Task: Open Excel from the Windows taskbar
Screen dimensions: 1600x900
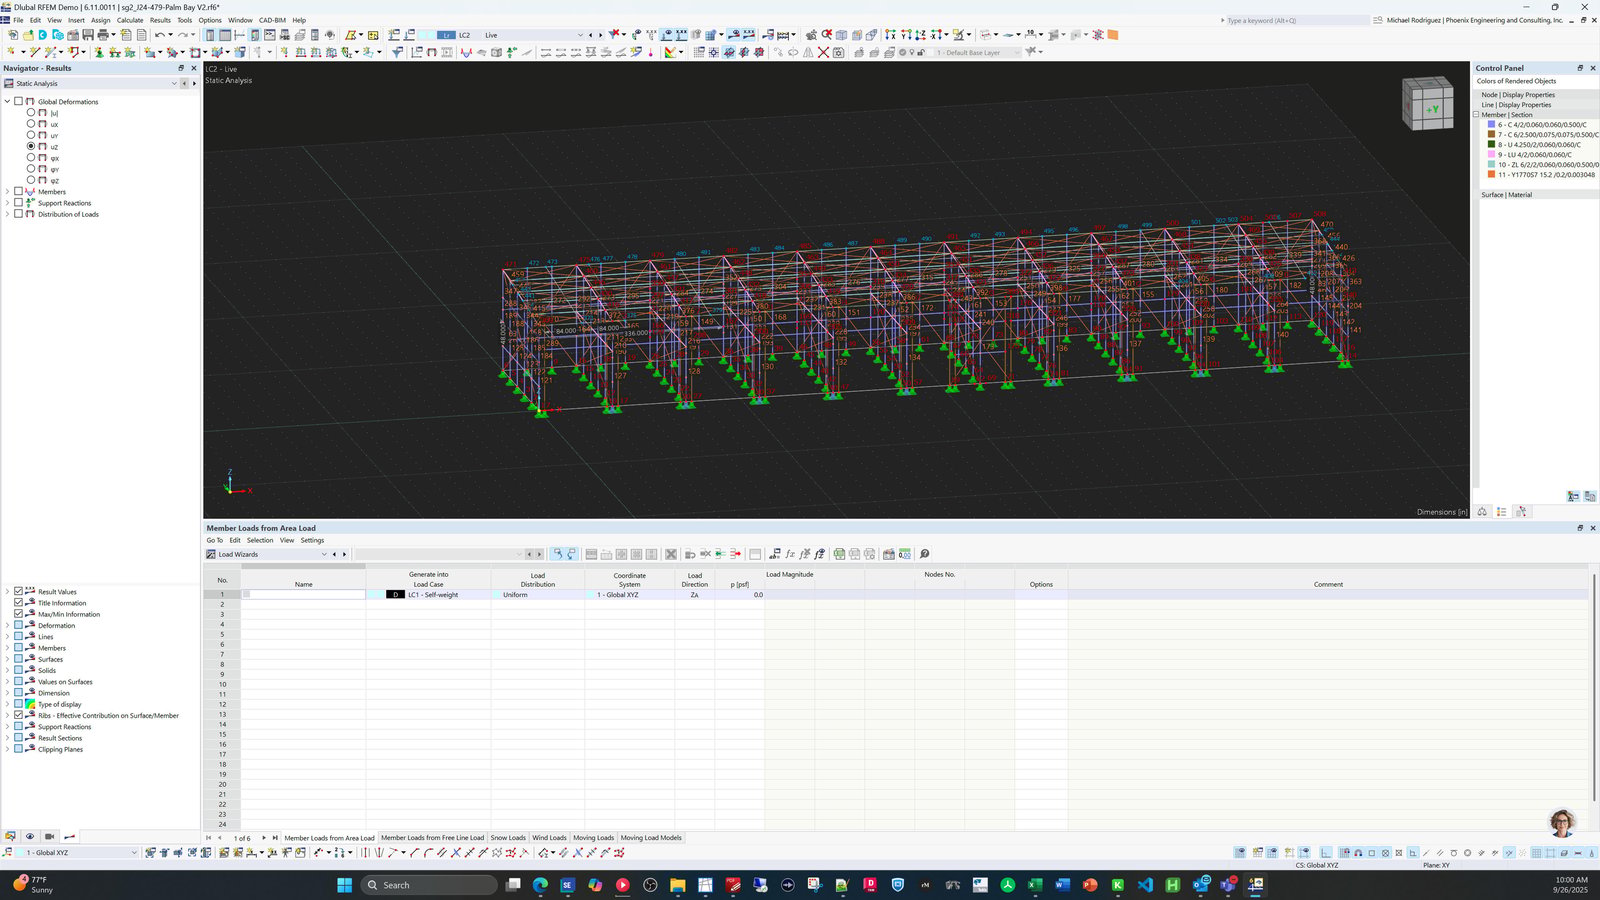Action: [1035, 885]
